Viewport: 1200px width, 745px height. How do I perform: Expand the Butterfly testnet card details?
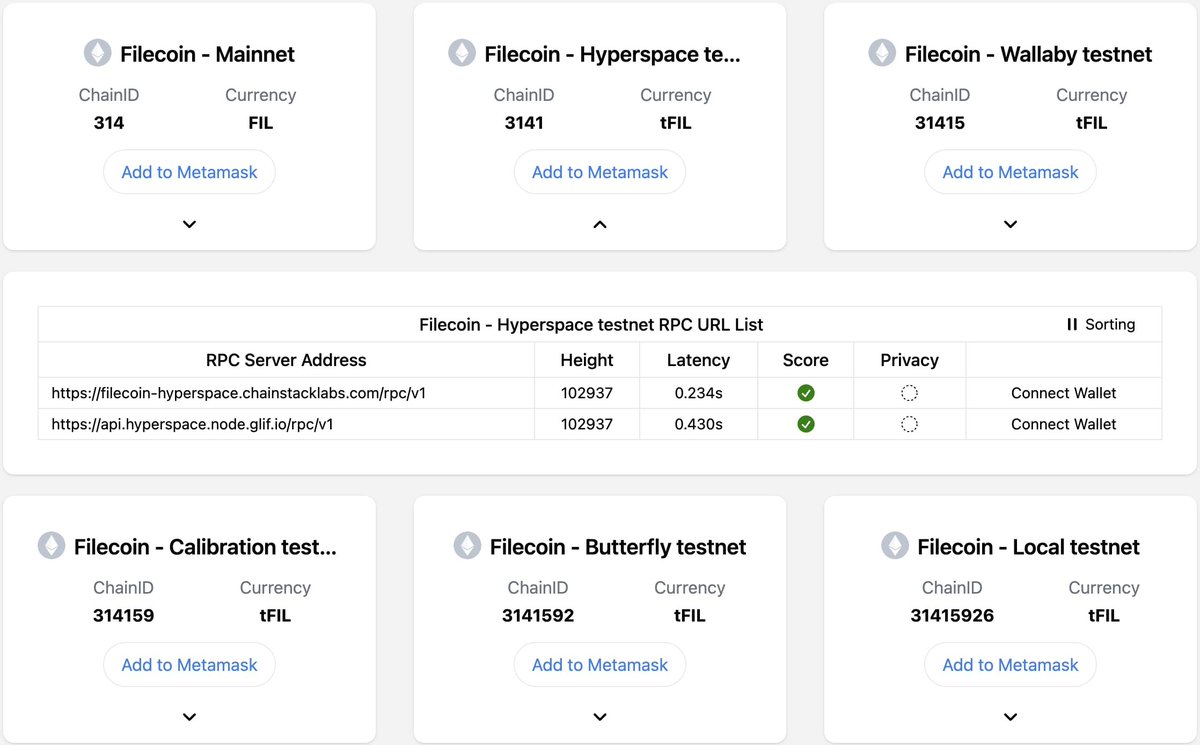(x=599, y=717)
